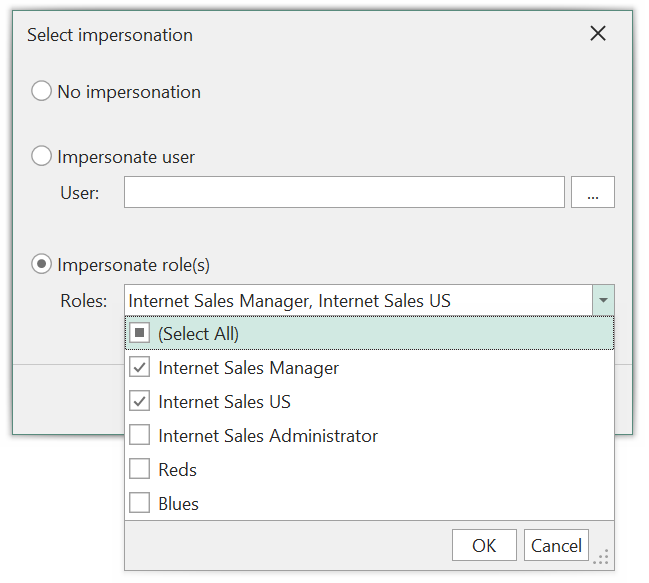
Task: Uncheck Internet Sales Manager role
Action: (139, 367)
